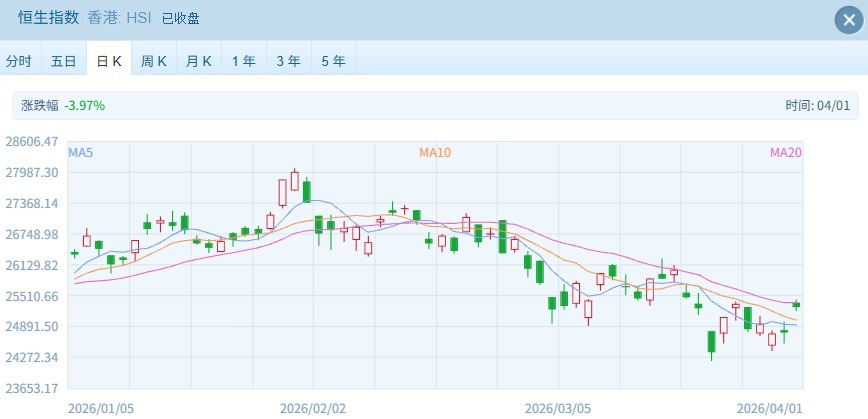Select the 日K tab
This screenshot has width=868, height=419.
(x=109, y=61)
